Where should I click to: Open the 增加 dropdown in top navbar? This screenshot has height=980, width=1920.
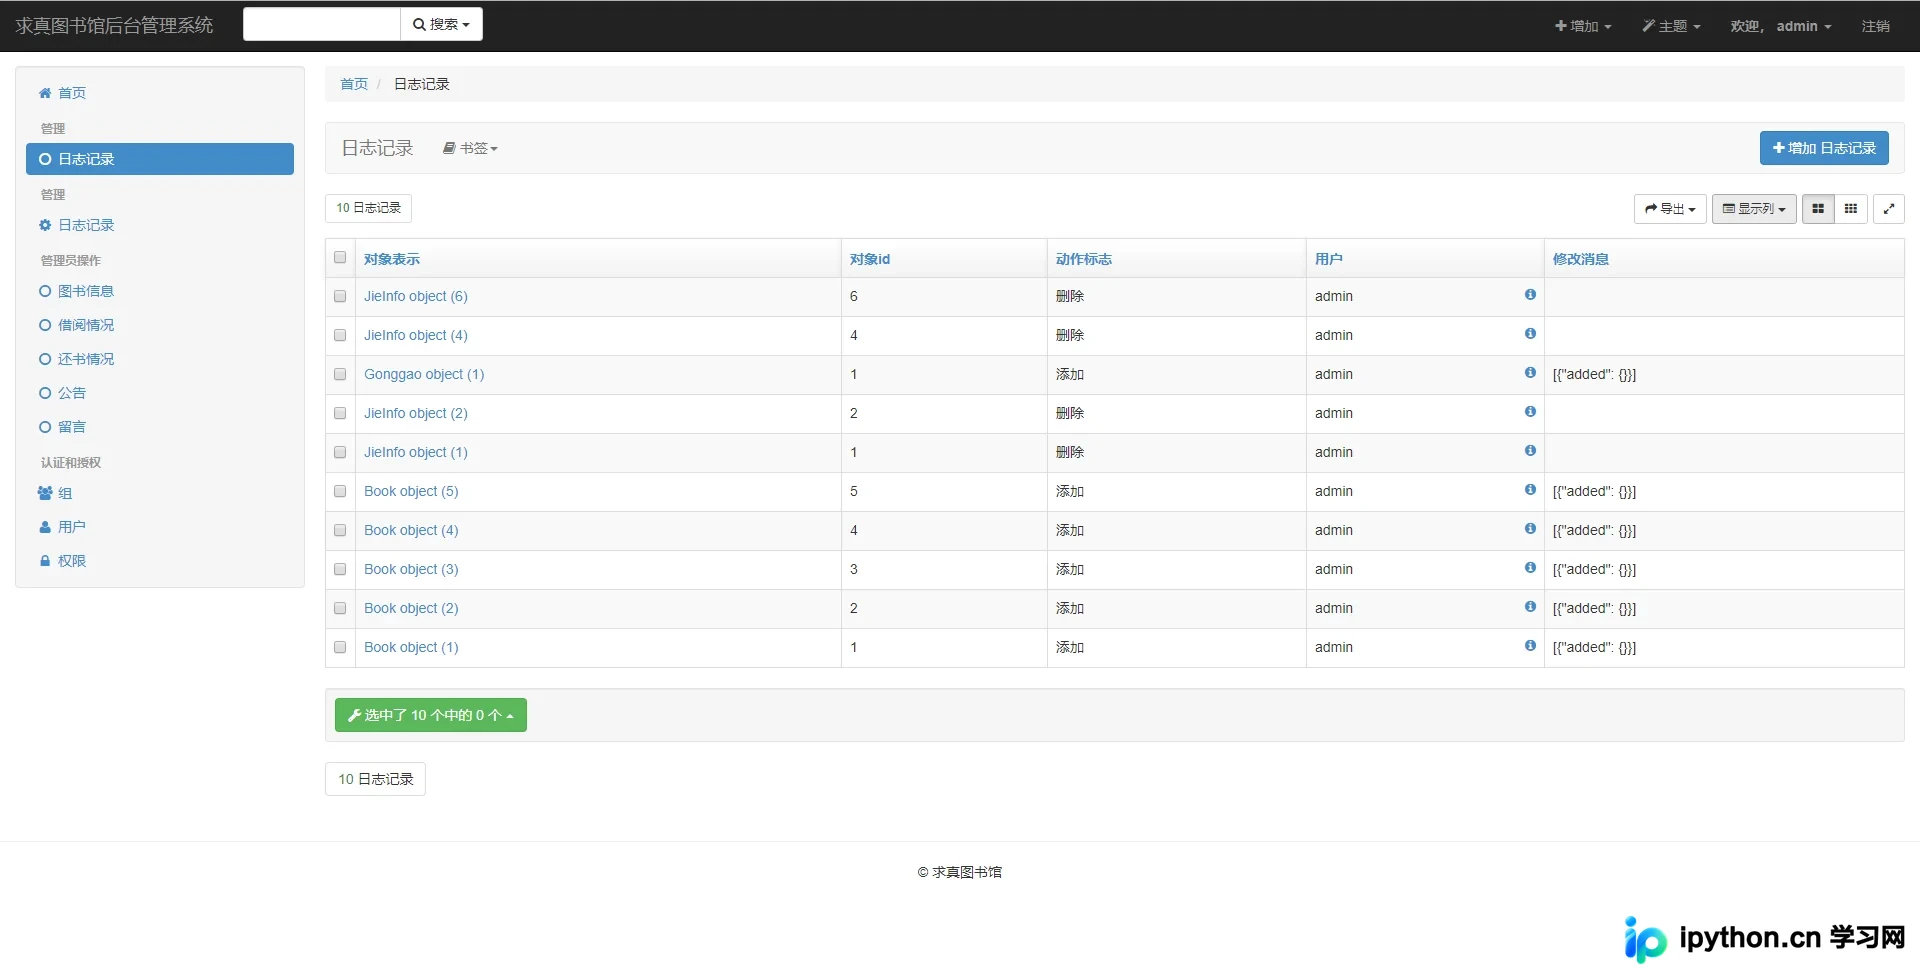click(1583, 26)
